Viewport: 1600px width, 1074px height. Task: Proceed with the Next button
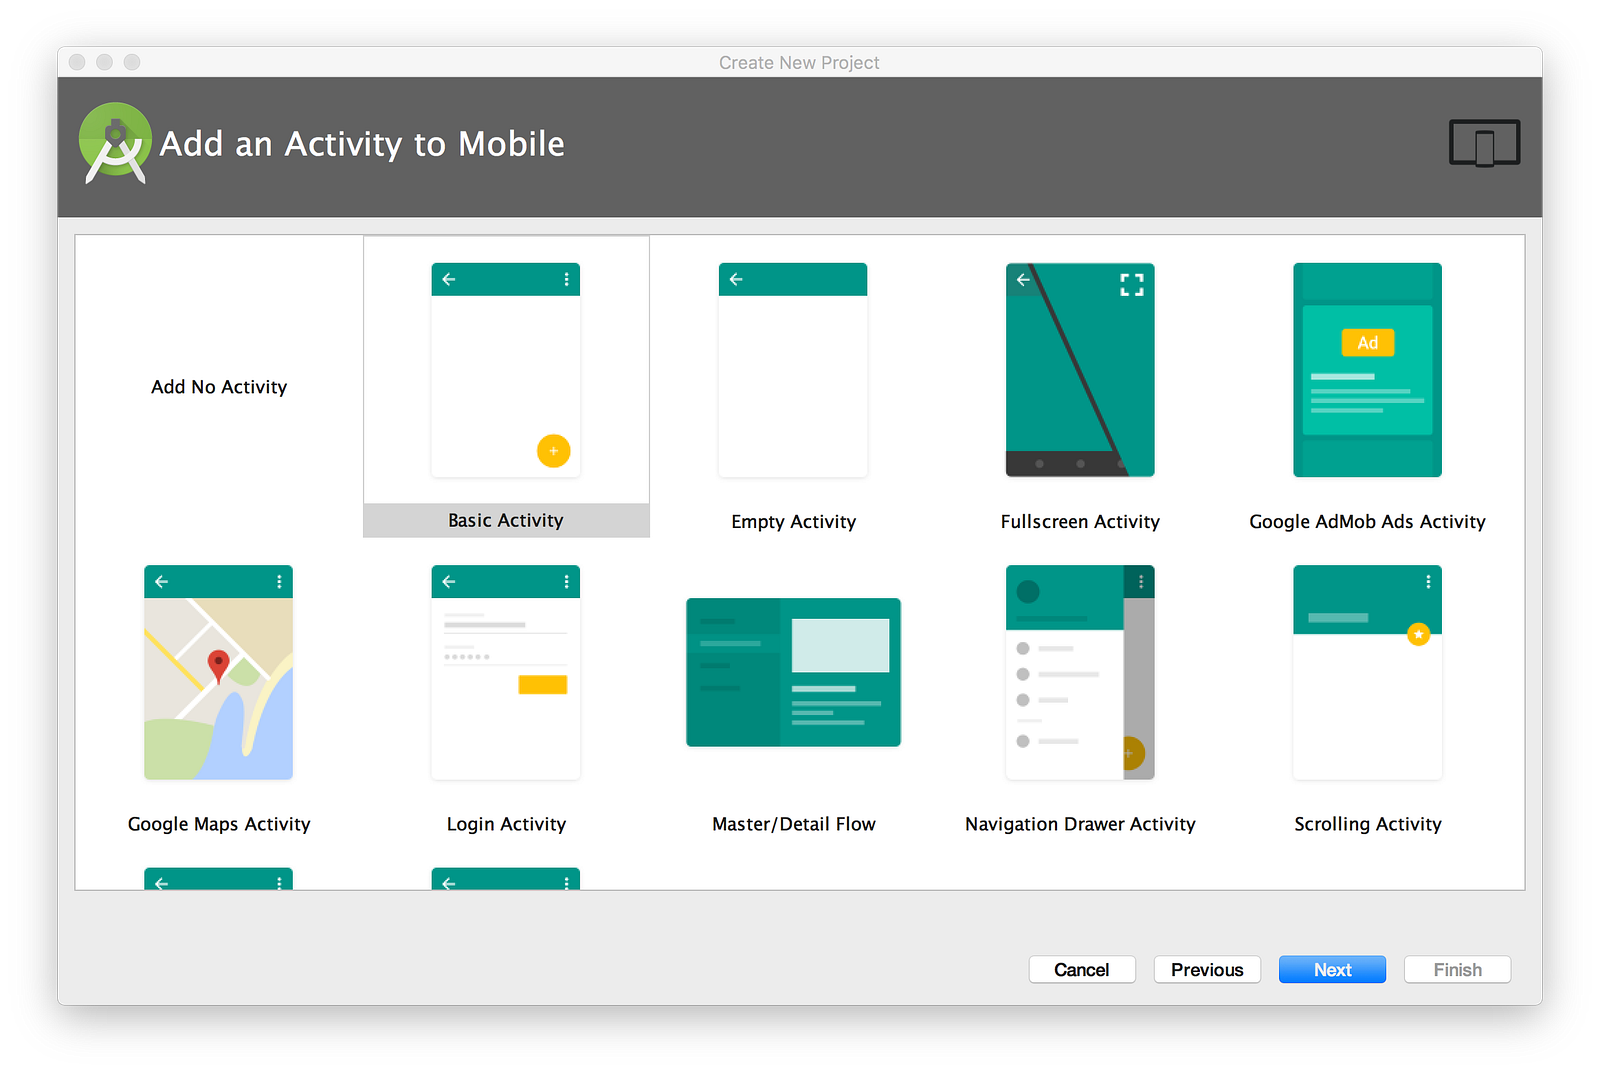coord(1332,970)
